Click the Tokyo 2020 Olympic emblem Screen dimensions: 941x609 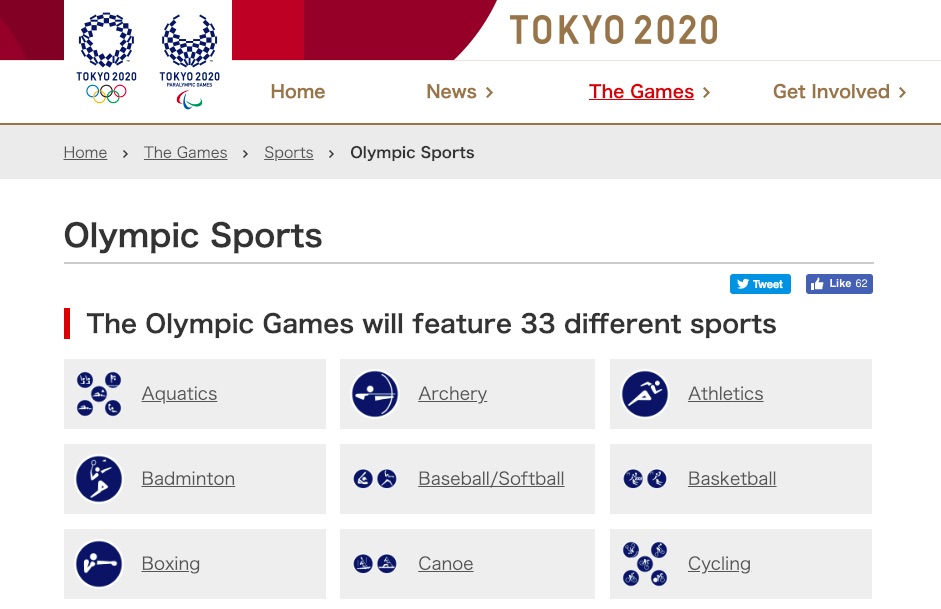click(x=106, y=57)
